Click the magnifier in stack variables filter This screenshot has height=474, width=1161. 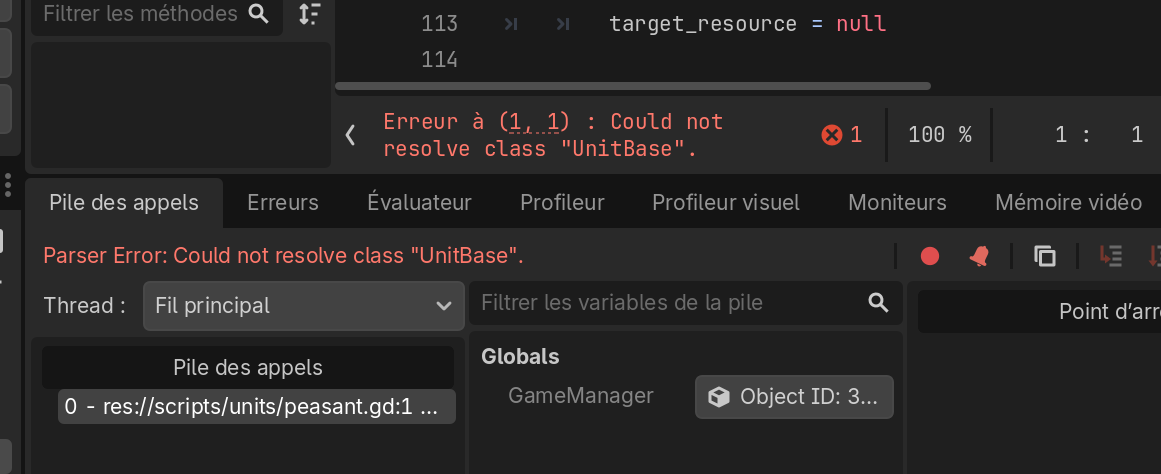click(x=878, y=302)
